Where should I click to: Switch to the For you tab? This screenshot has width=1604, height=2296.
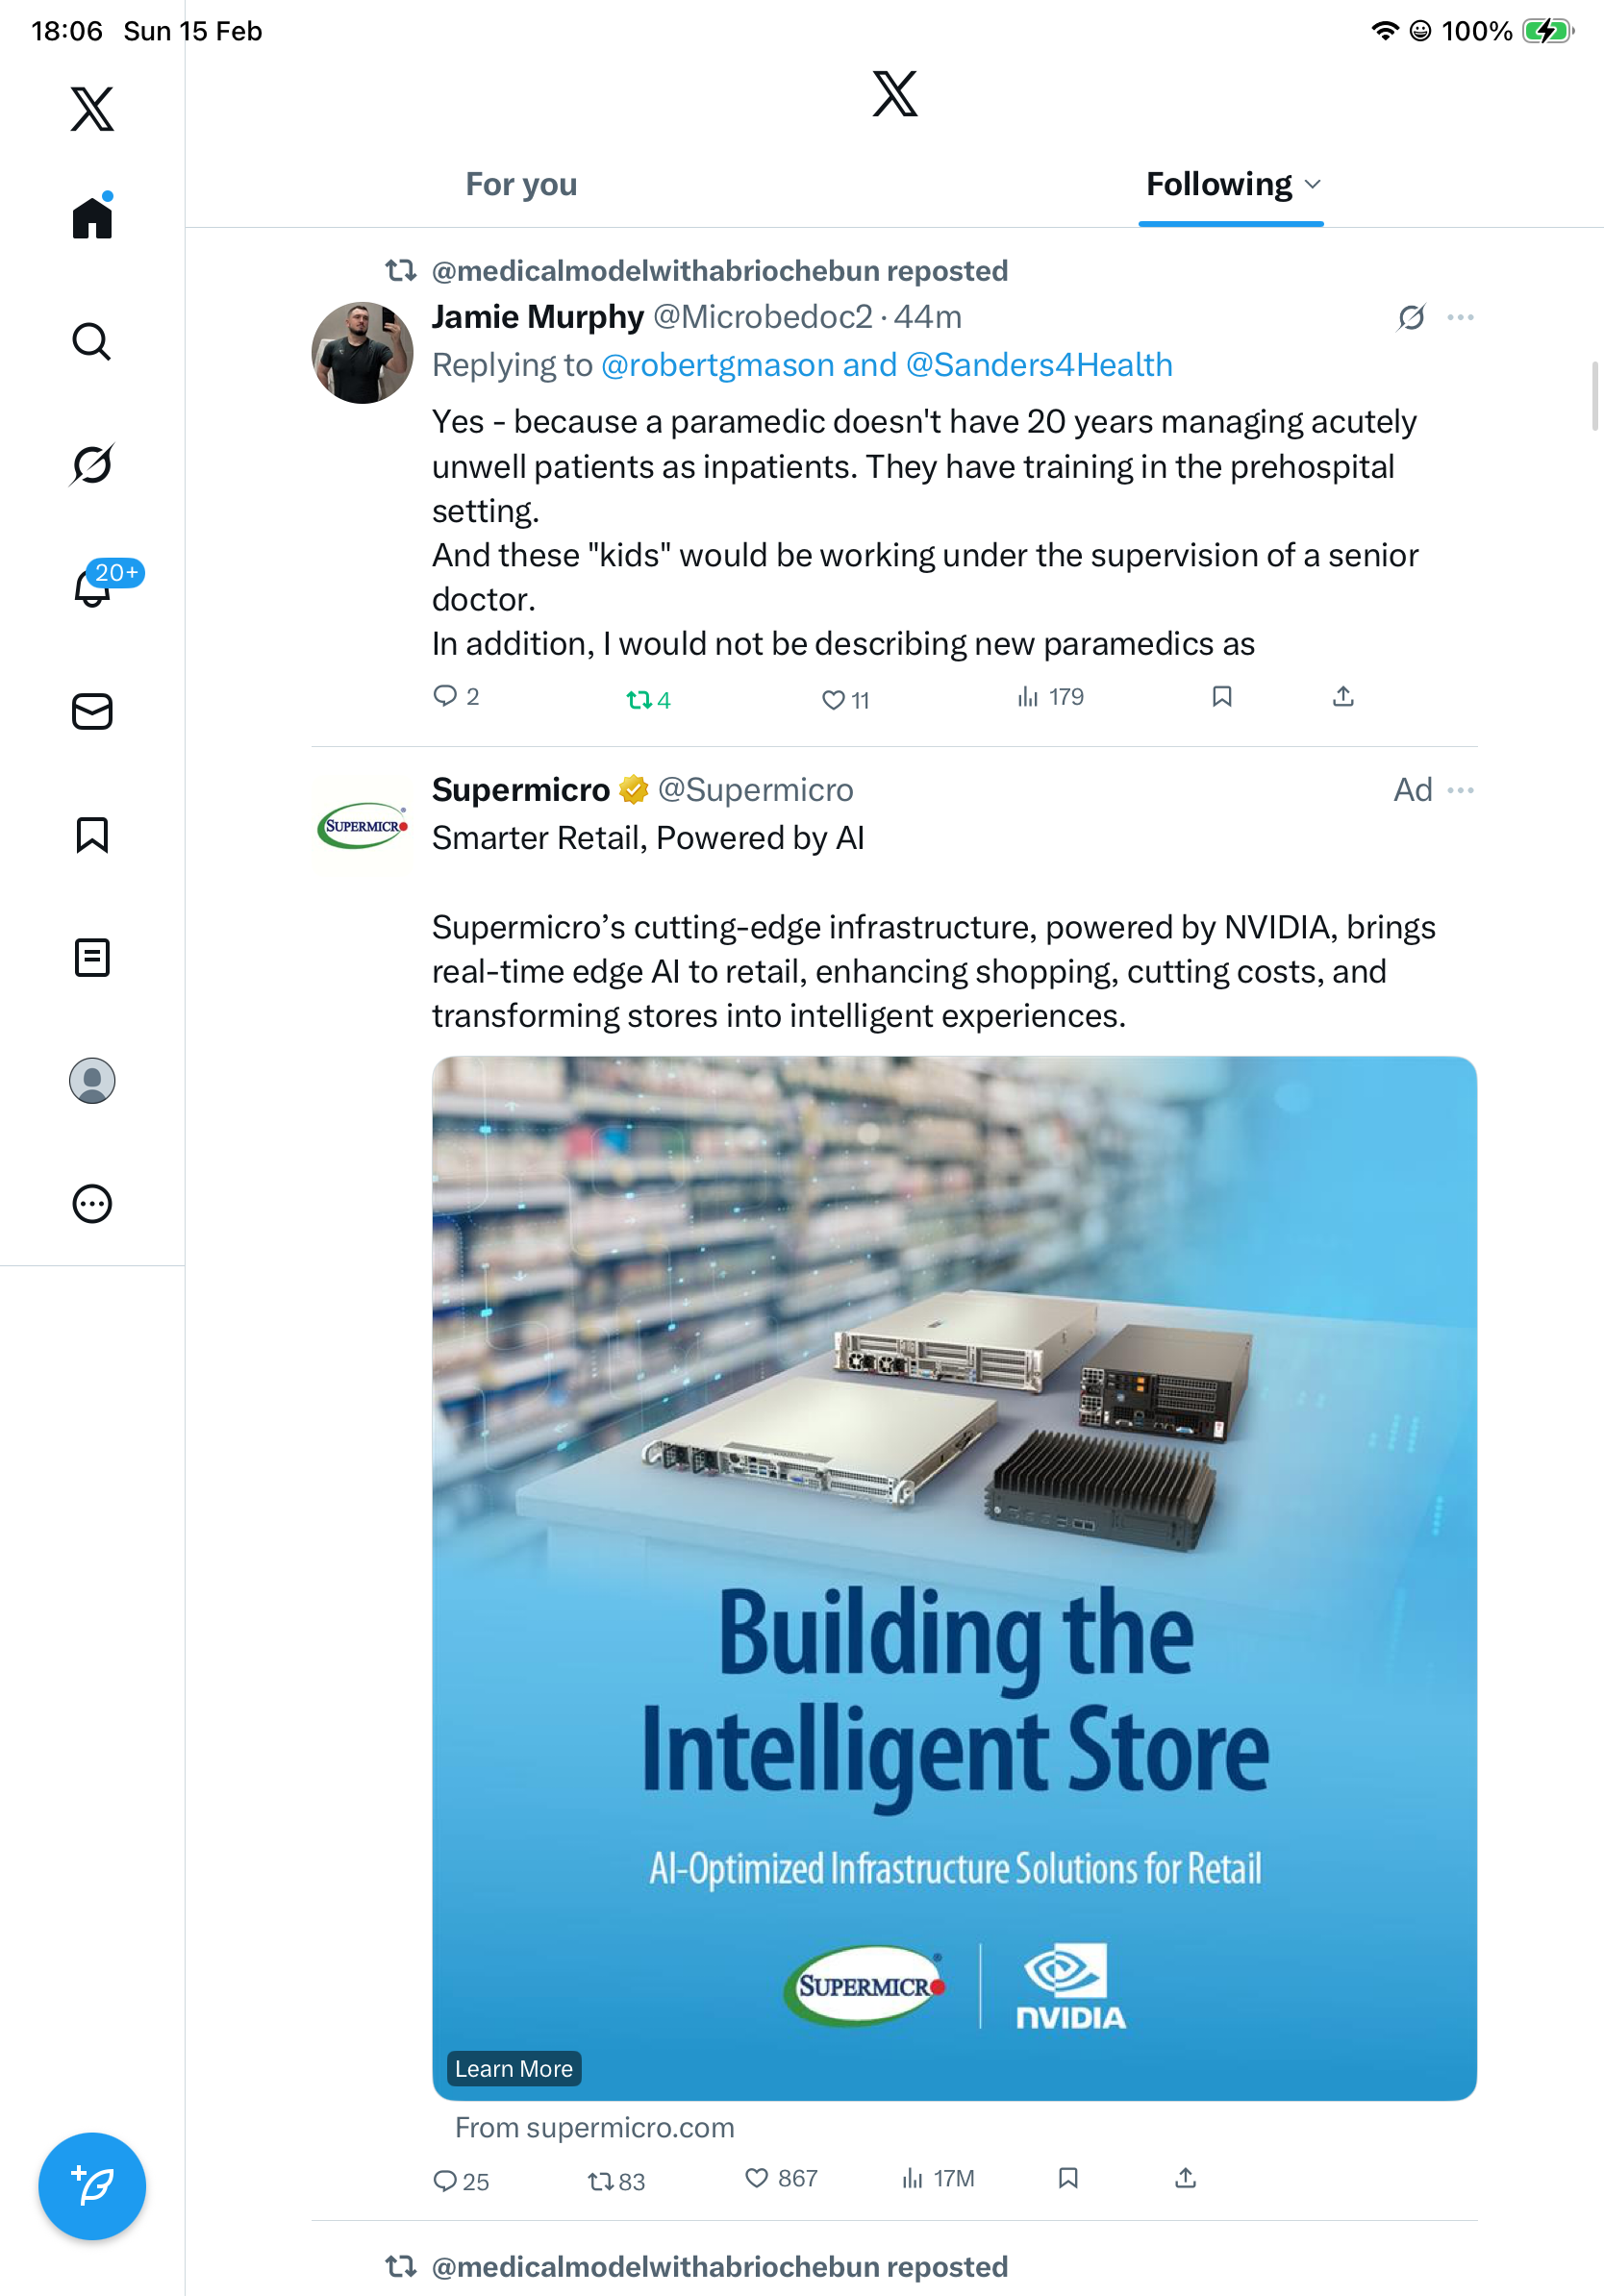click(521, 184)
